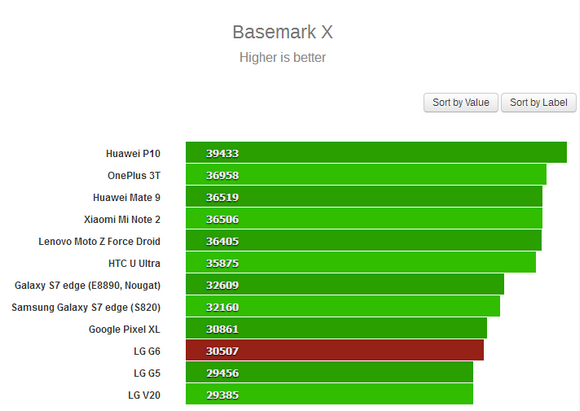Select the Lenovo Moto Z Force Droid bar
Screen dimensions: 580x411
coord(364,240)
